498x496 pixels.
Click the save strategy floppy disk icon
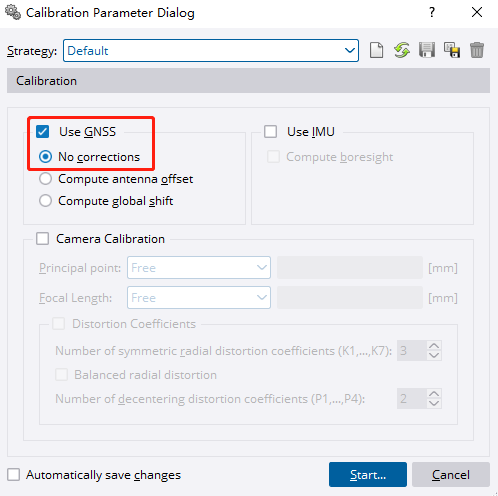[x=427, y=50]
